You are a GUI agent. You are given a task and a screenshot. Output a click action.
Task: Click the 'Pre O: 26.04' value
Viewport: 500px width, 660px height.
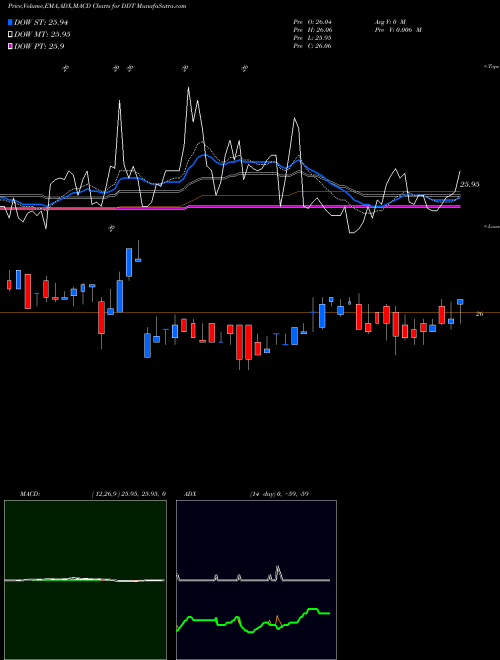[312, 21]
